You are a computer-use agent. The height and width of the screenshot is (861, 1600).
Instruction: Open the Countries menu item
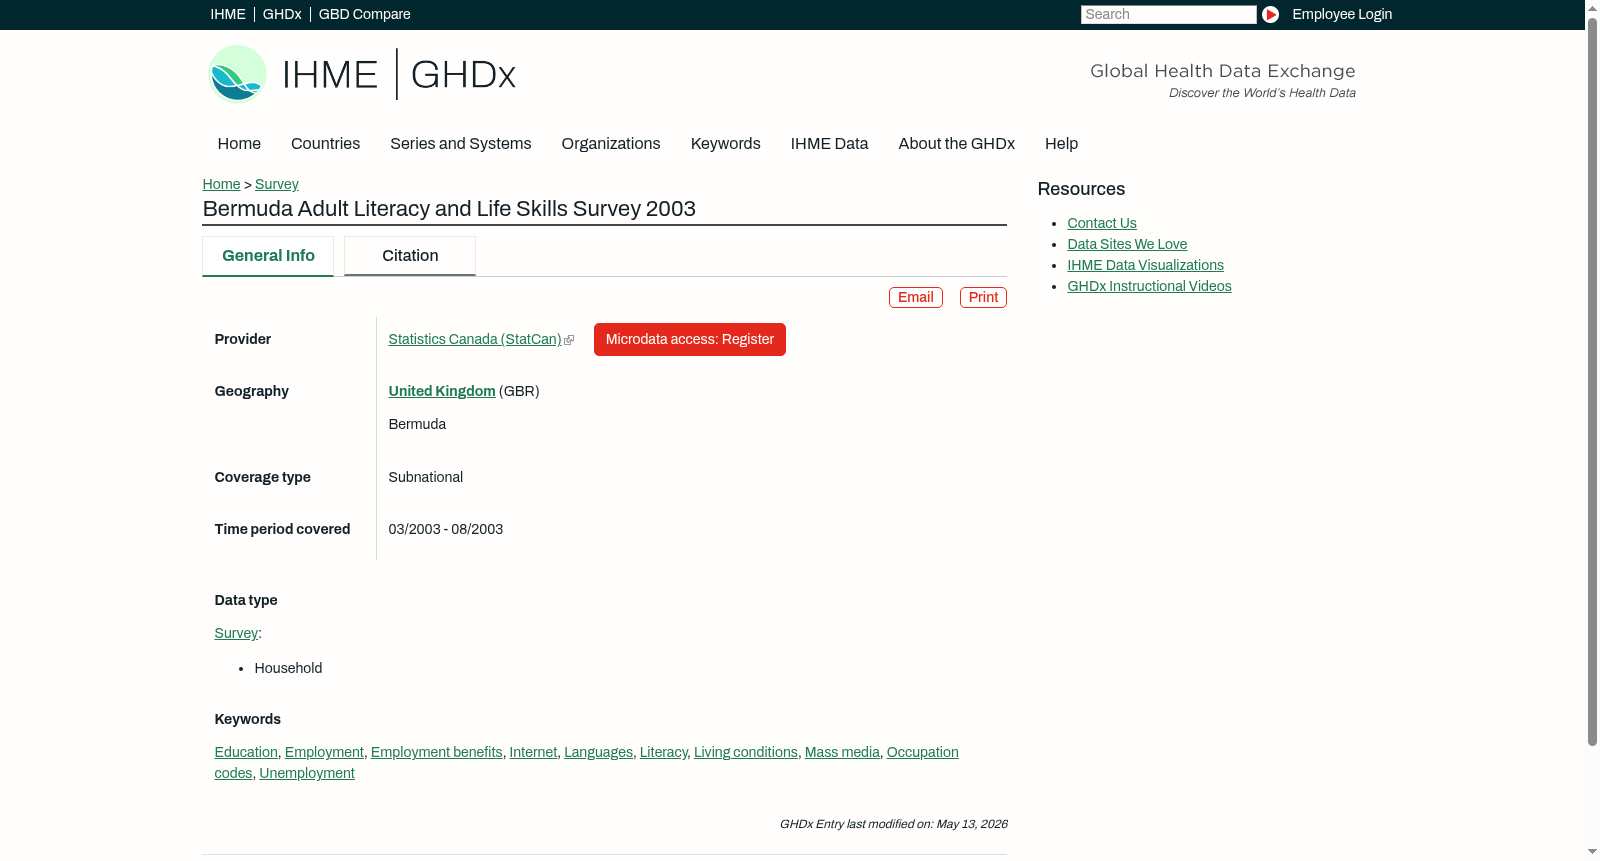coord(325,144)
